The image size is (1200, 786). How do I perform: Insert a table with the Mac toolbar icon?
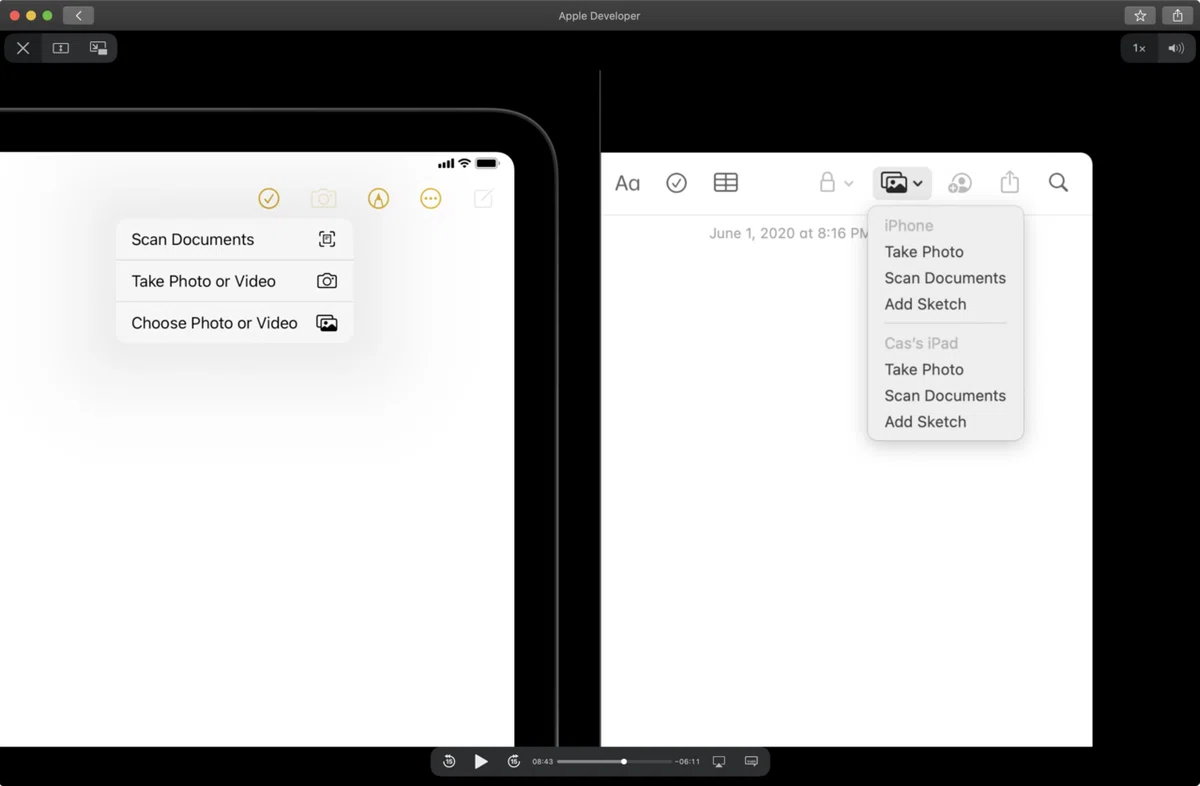pos(726,182)
